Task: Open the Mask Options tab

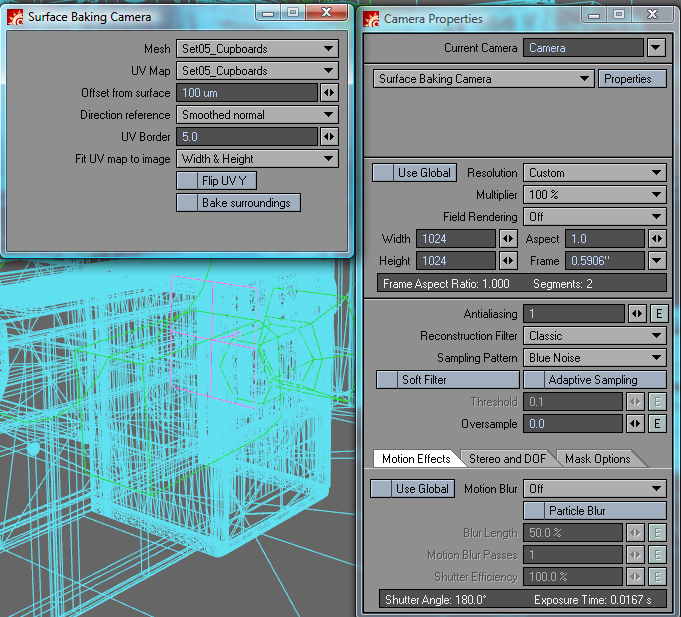Action: pos(597,459)
